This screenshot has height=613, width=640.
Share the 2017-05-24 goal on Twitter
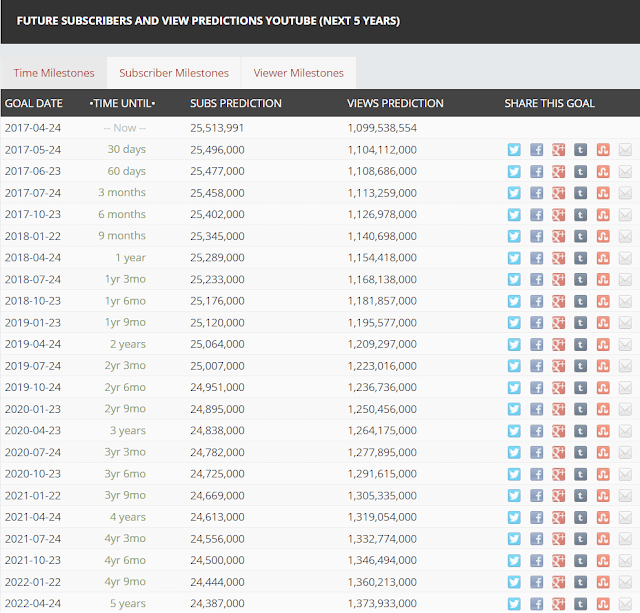(514, 150)
